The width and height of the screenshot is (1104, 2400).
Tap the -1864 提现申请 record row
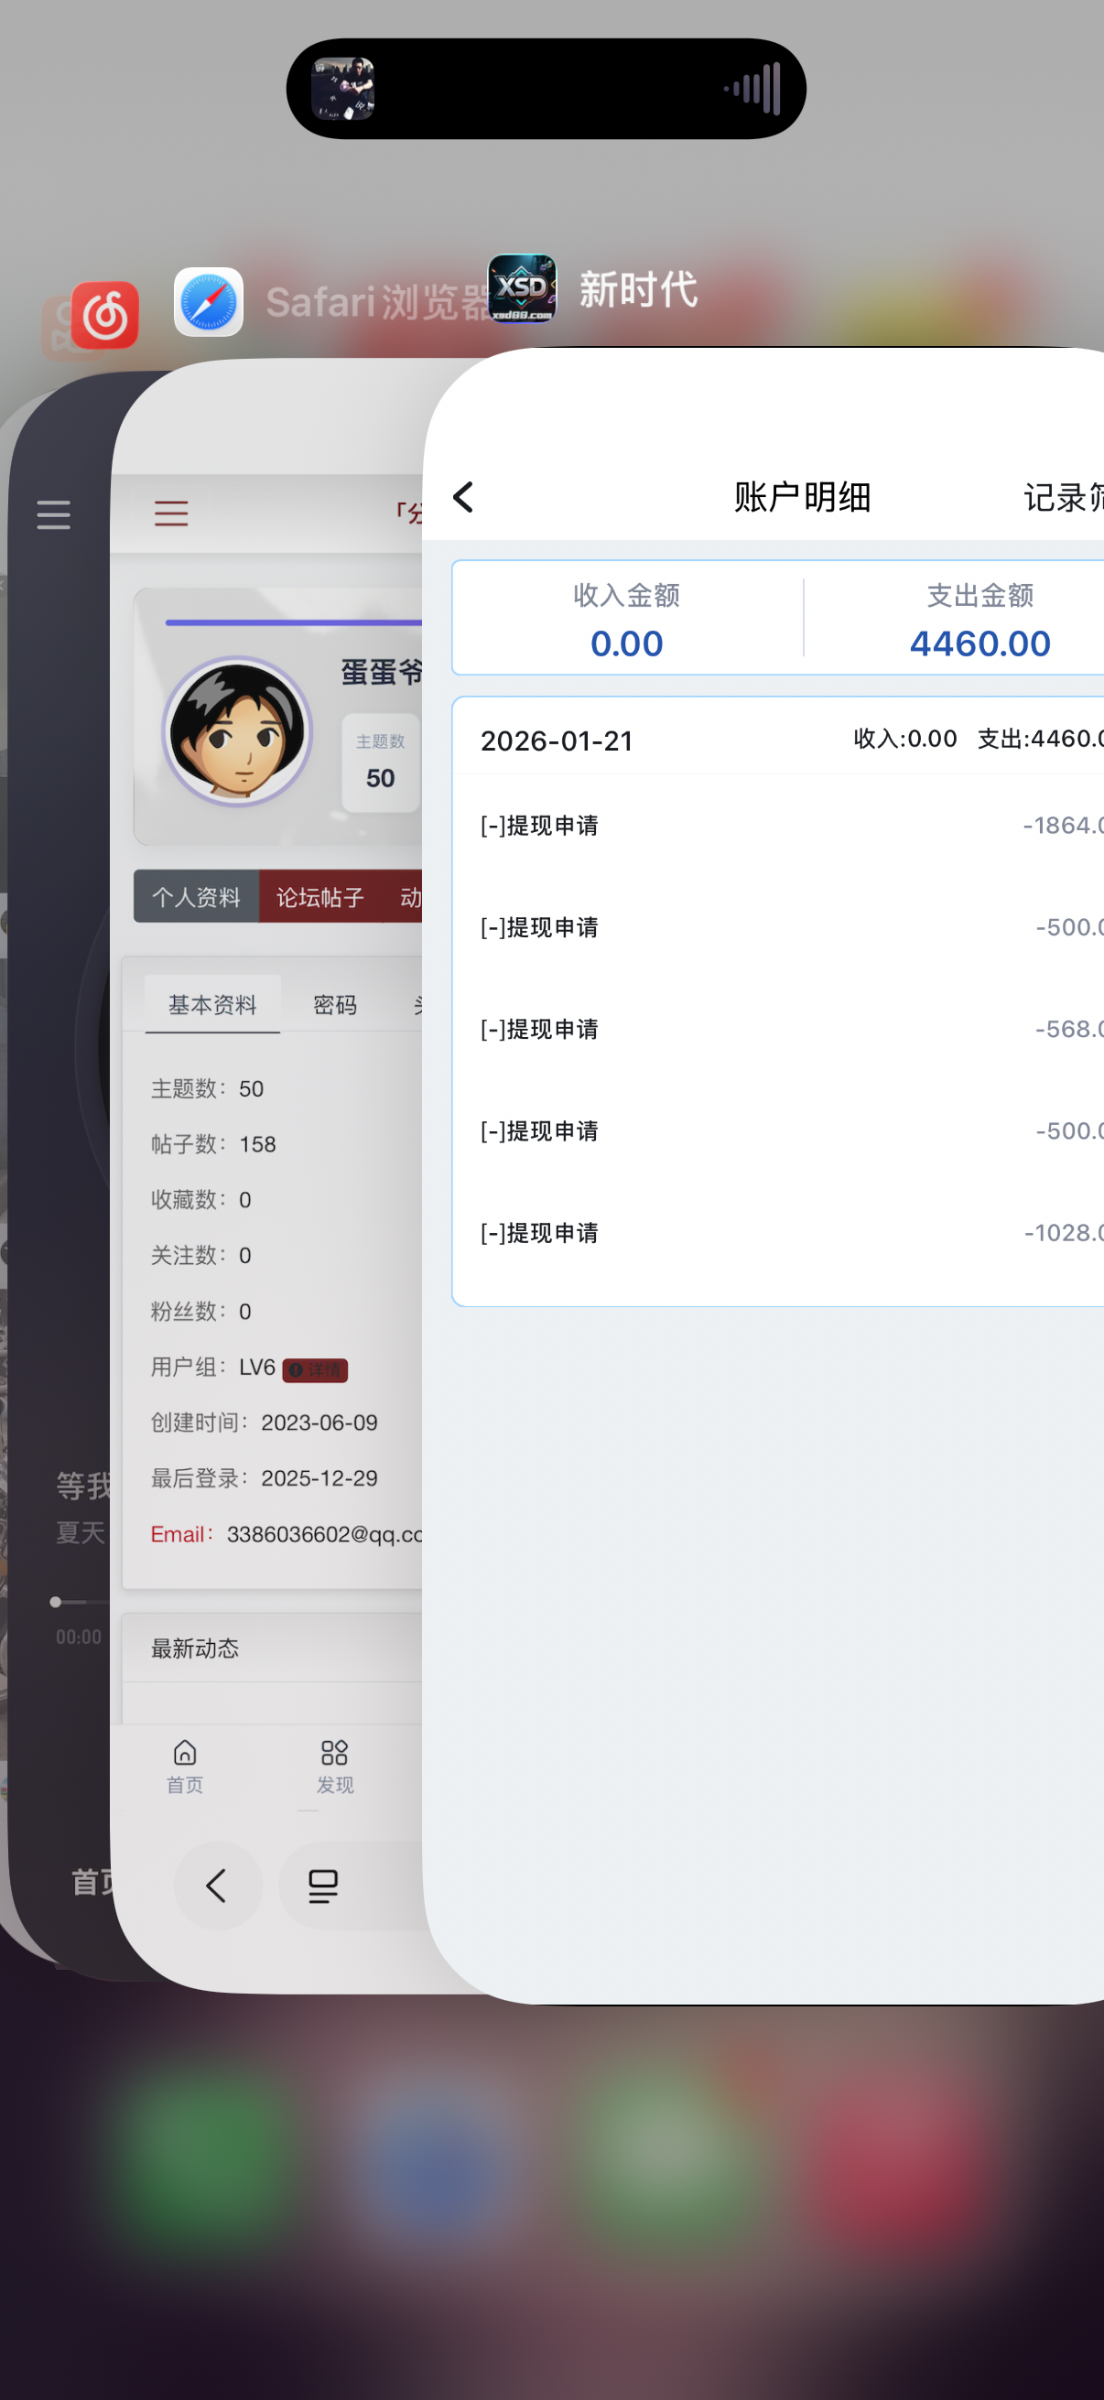point(780,825)
